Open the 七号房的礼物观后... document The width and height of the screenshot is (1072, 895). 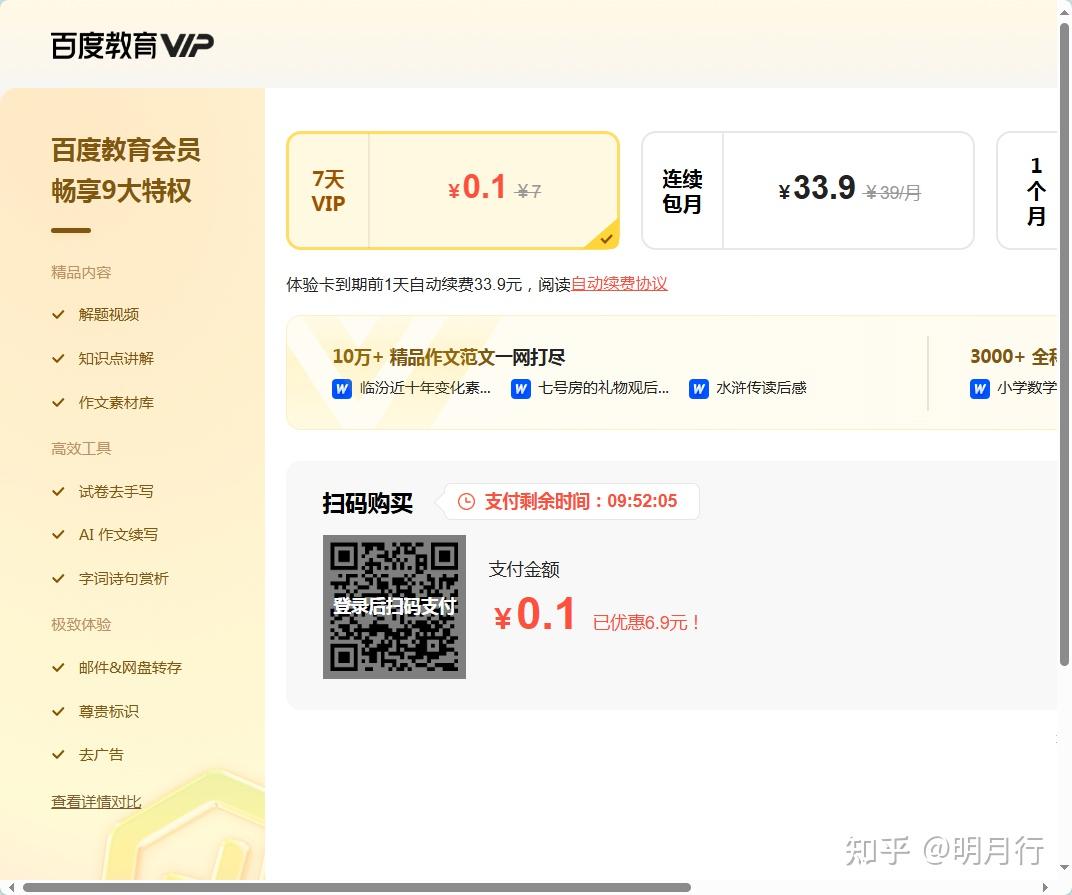click(x=604, y=388)
